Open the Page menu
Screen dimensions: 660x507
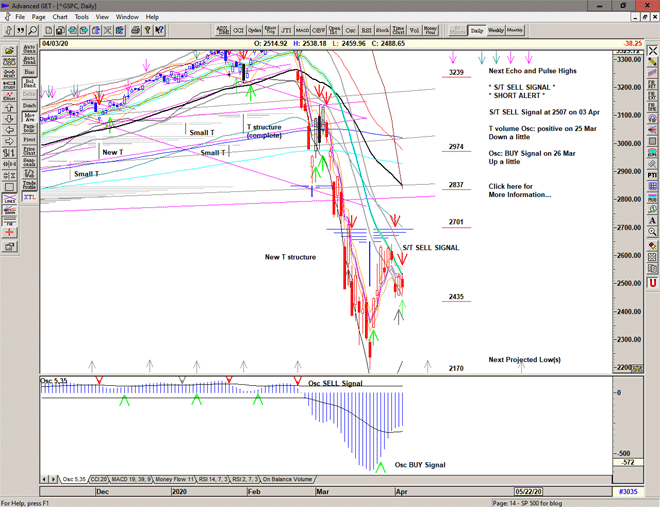click(x=38, y=17)
